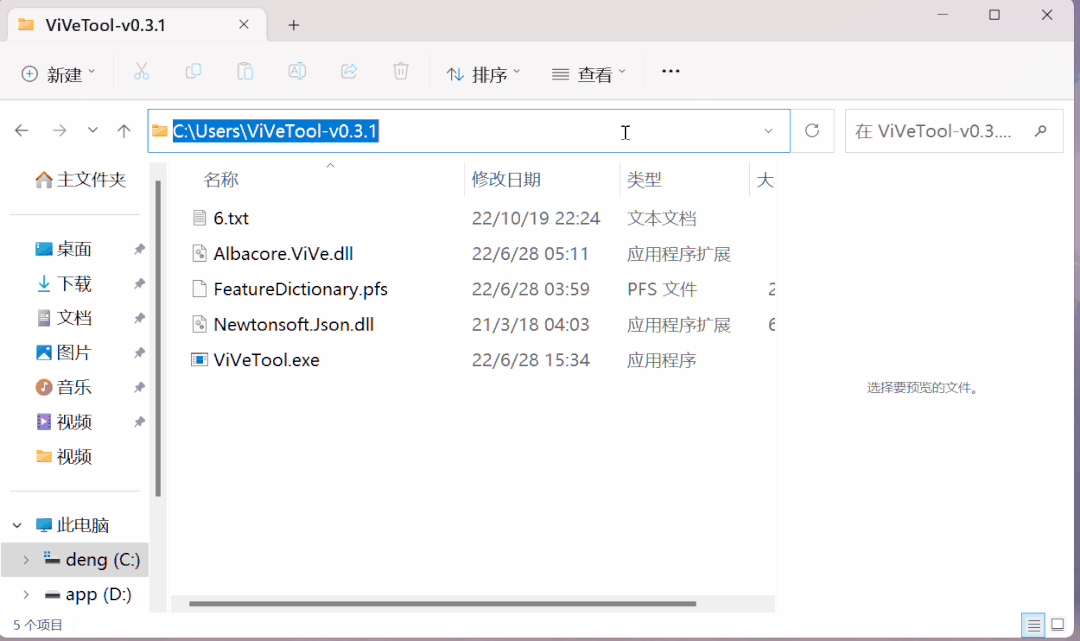Click the ViVeTool.exe application icon
The image size is (1080, 641).
pos(199,359)
